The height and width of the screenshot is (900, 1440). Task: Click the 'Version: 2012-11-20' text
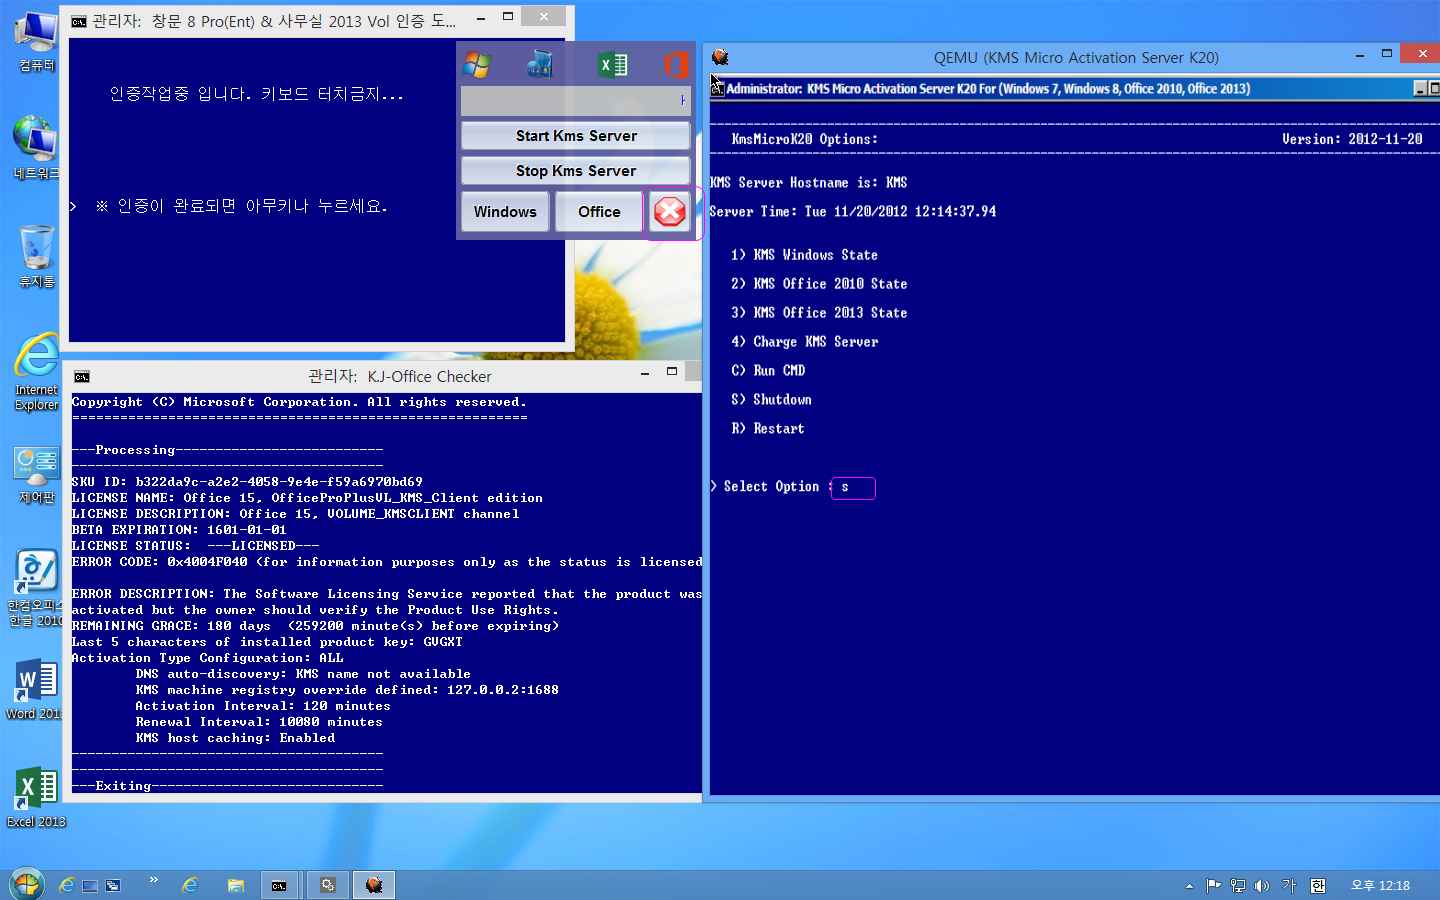(x=1352, y=139)
